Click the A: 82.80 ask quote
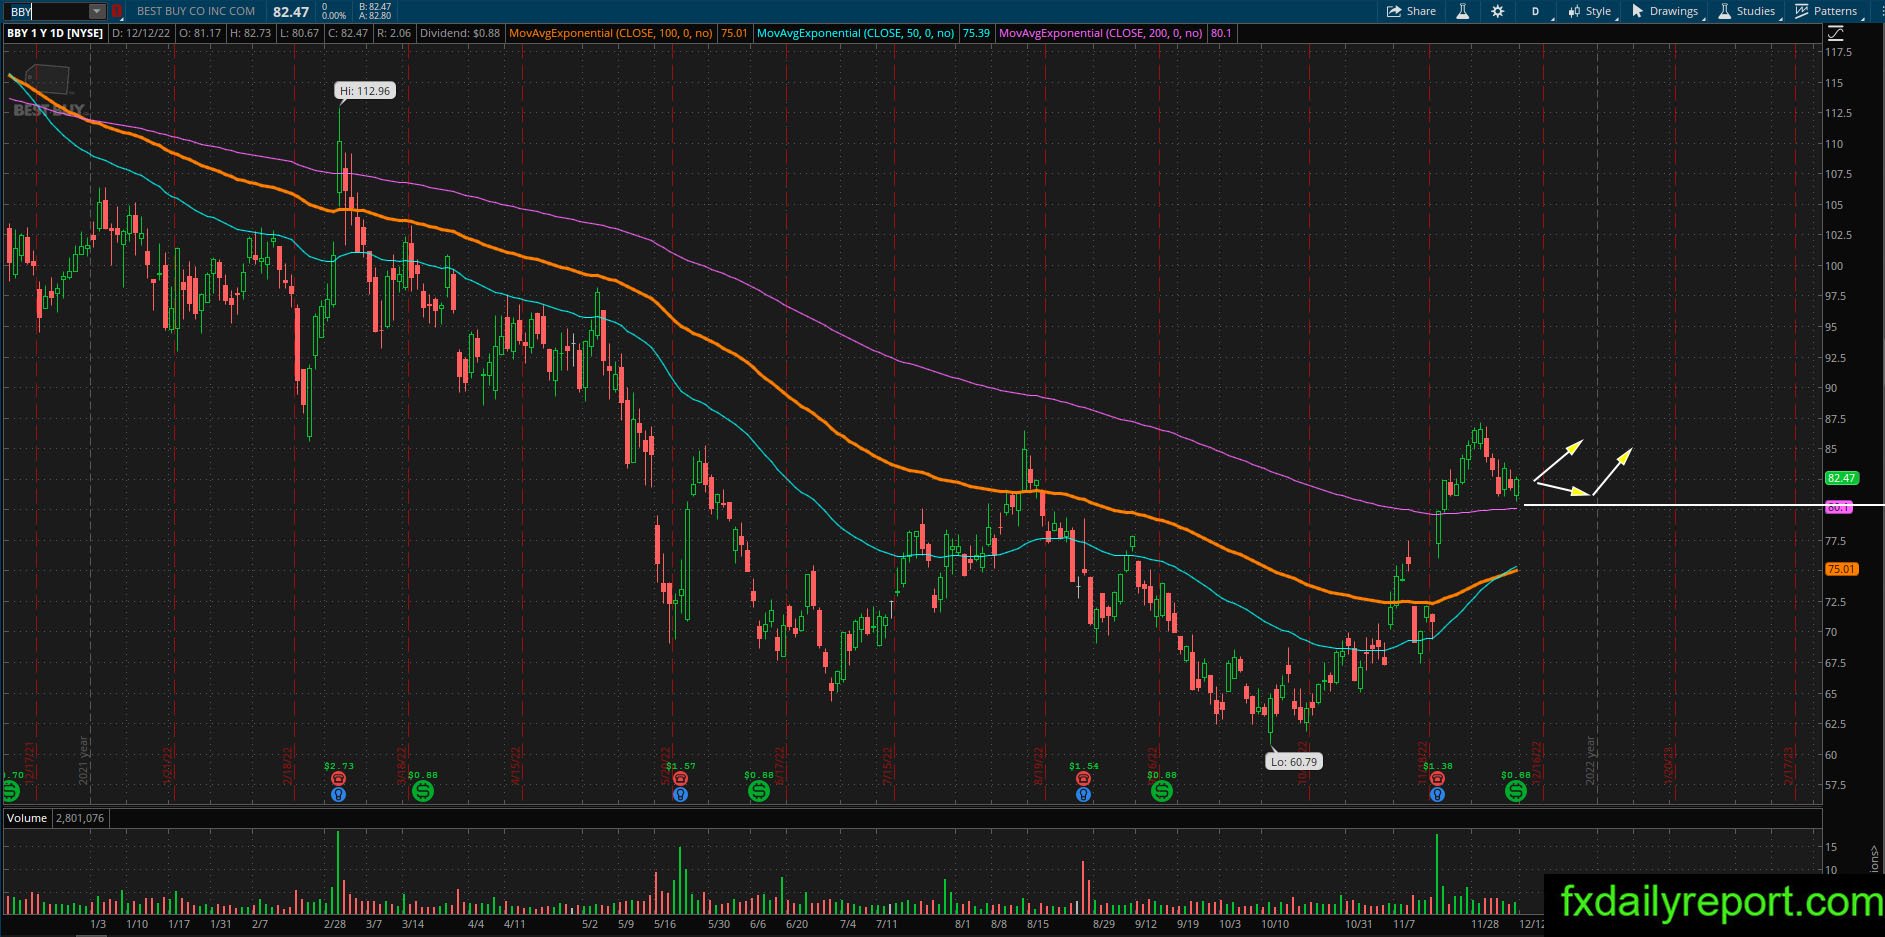The width and height of the screenshot is (1885, 937). (x=374, y=16)
